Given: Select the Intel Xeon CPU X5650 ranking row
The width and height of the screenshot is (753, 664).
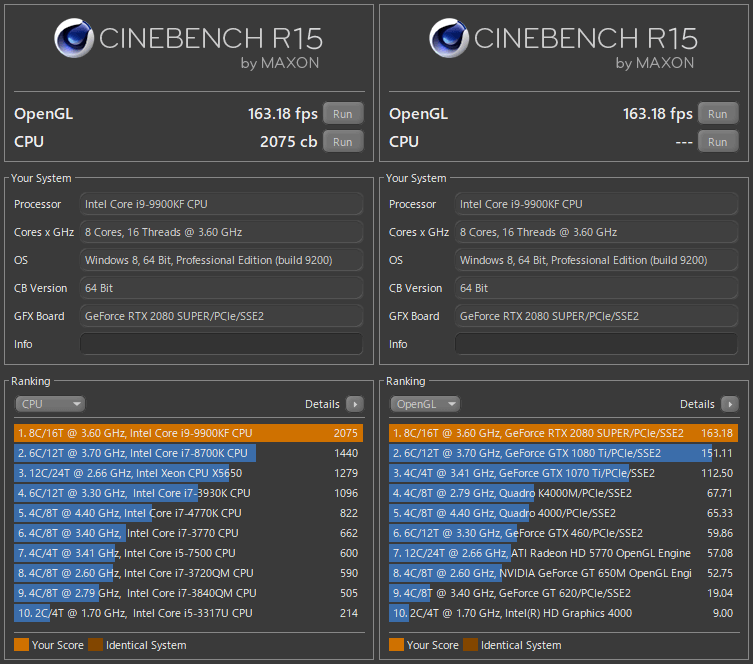Looking at the screenshot, I should (x=188, y=473).
